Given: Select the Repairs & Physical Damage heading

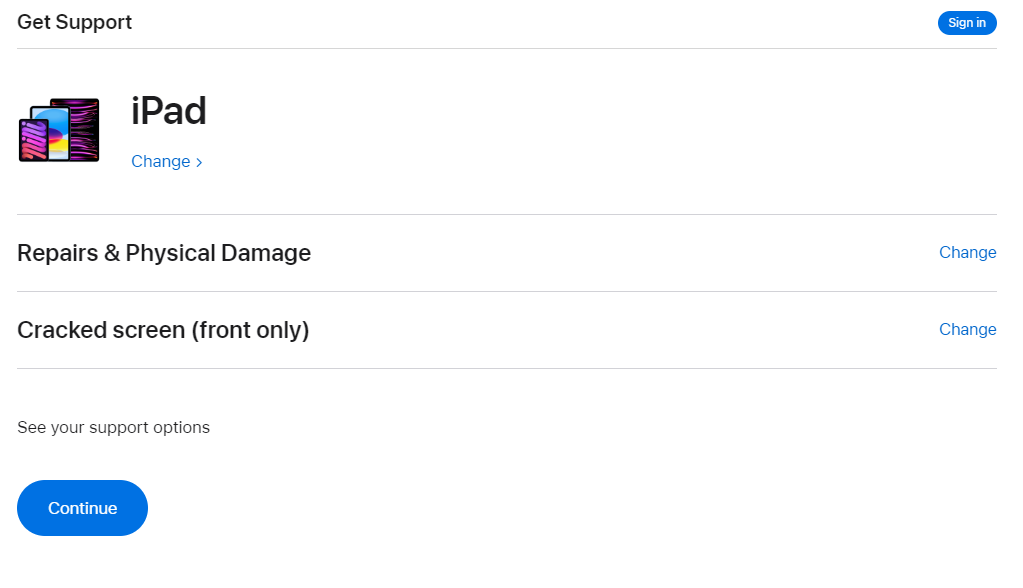Looking at the screenshot, I should click(164, 253).
